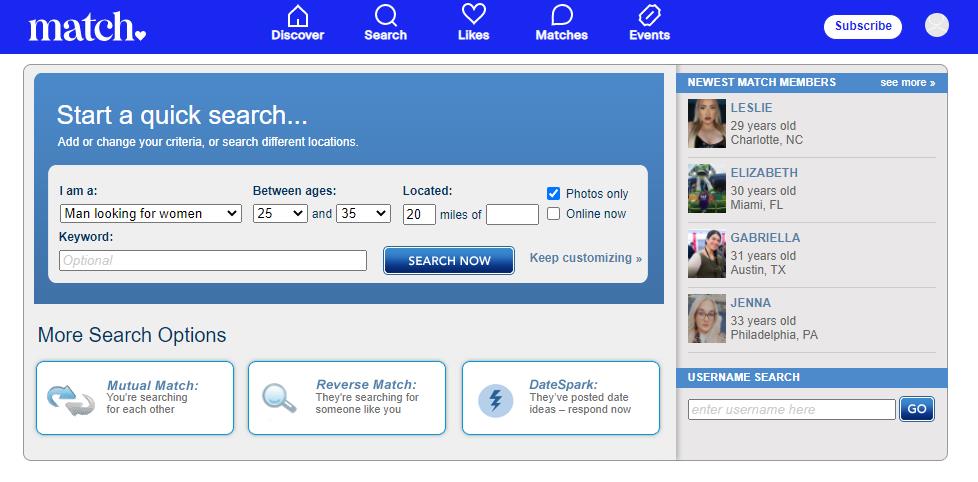The image size is (978, 482).
Task: Click the Search magnifier icon in navbar
Action: [x=385, y=15]
